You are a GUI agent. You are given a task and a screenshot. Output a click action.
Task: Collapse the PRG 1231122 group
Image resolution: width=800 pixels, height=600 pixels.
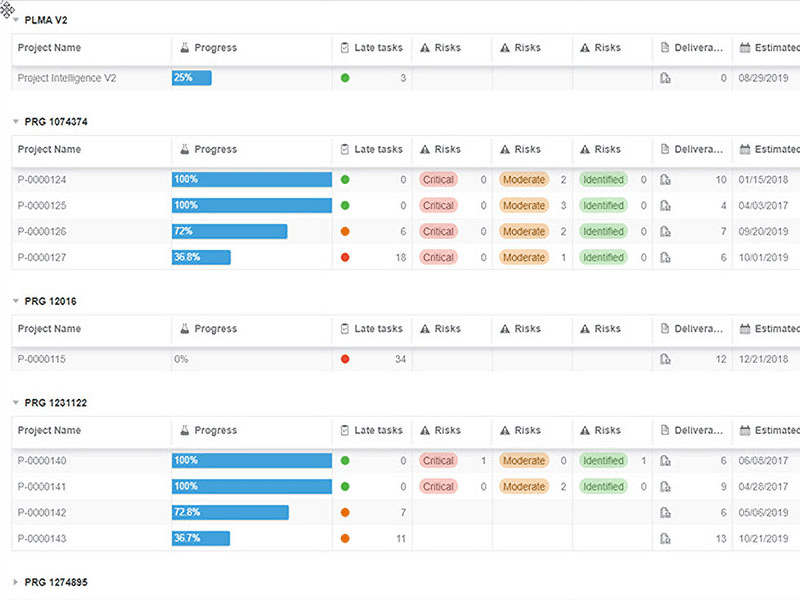(x=15, y=403)
